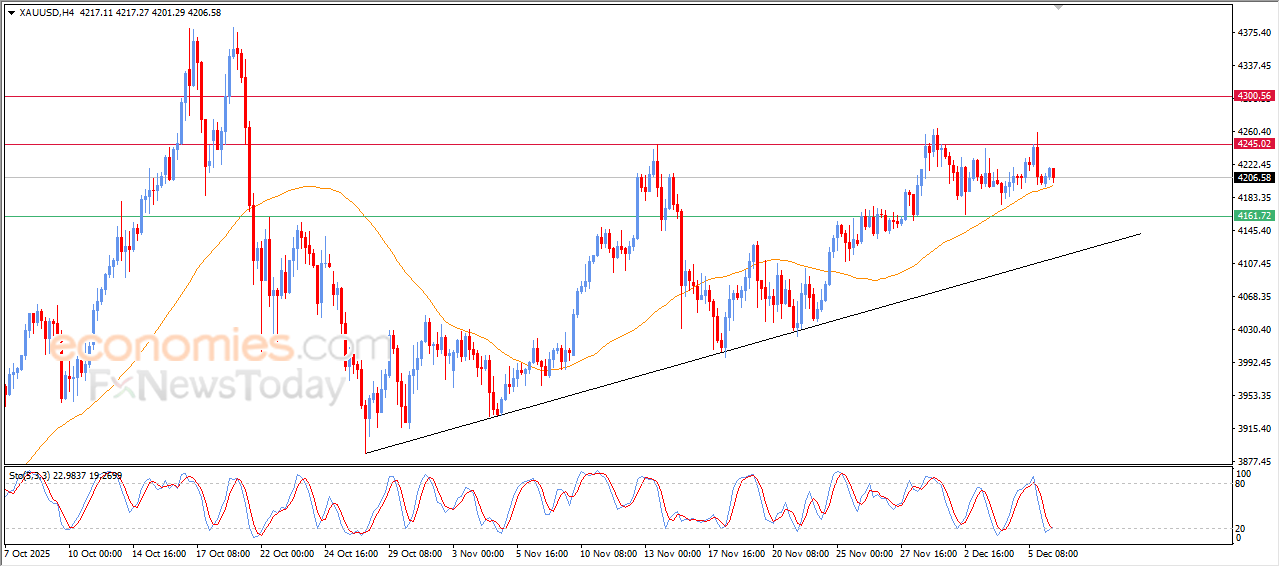Click the 4375.40 price axis value

[1253, 33]
